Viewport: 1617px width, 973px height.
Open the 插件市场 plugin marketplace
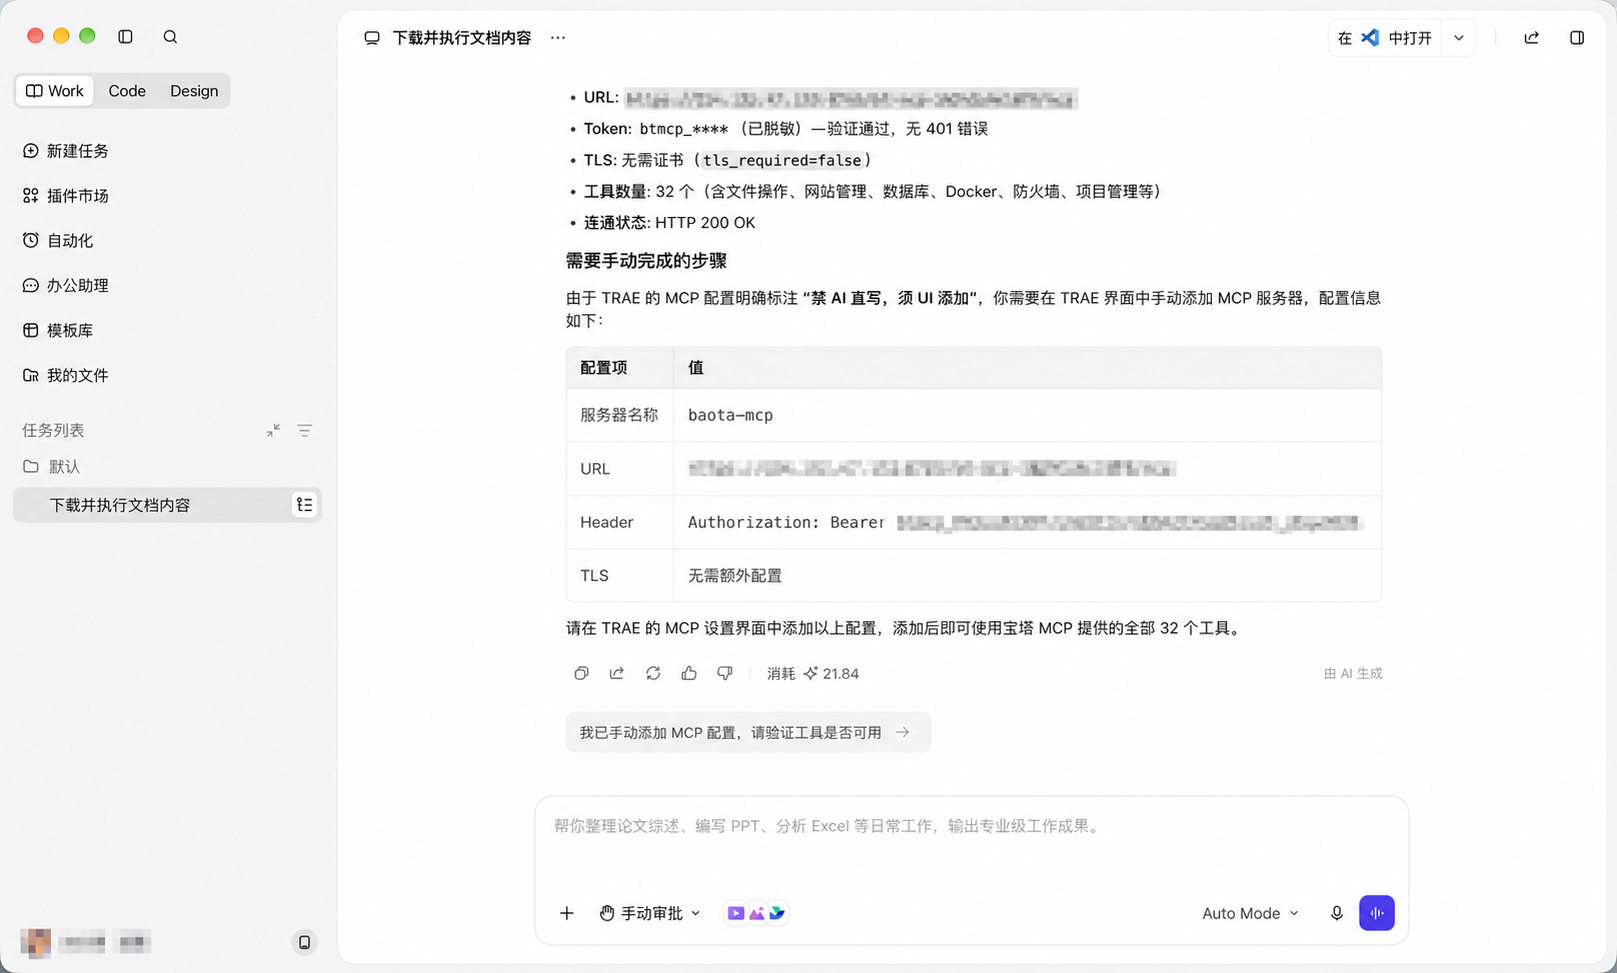click(66, 196)
